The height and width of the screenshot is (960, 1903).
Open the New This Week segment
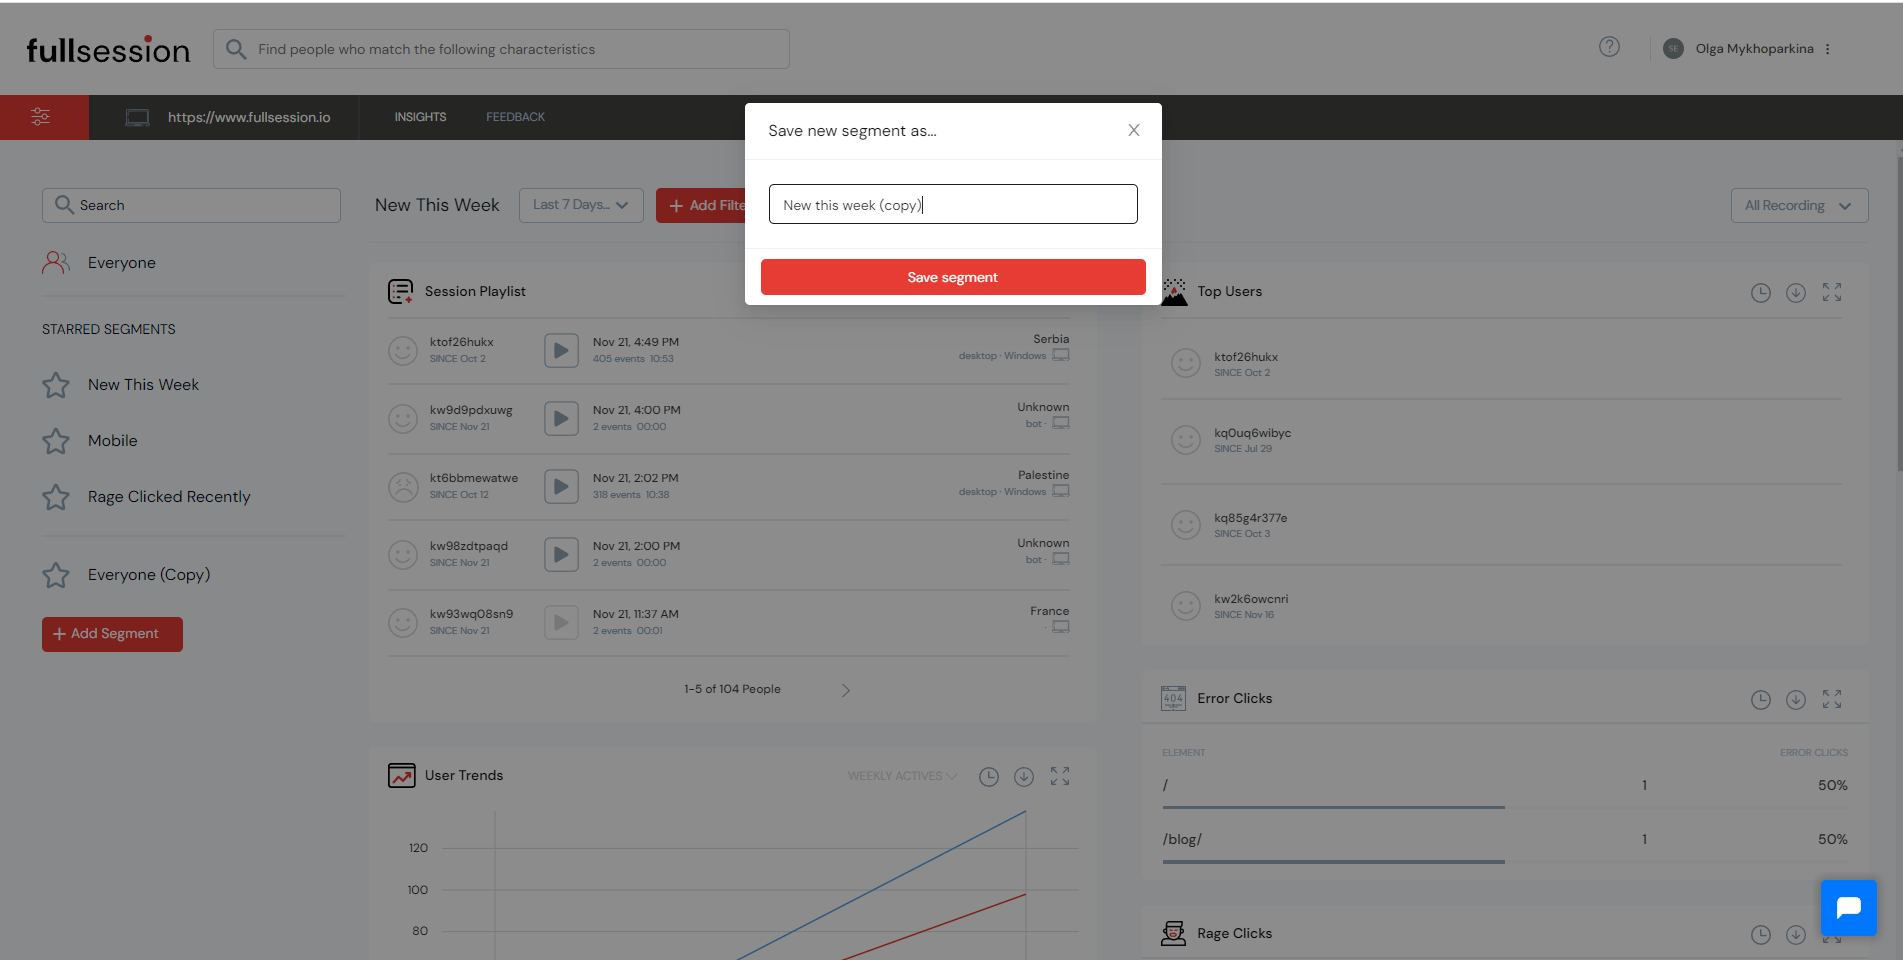(143, 385)
